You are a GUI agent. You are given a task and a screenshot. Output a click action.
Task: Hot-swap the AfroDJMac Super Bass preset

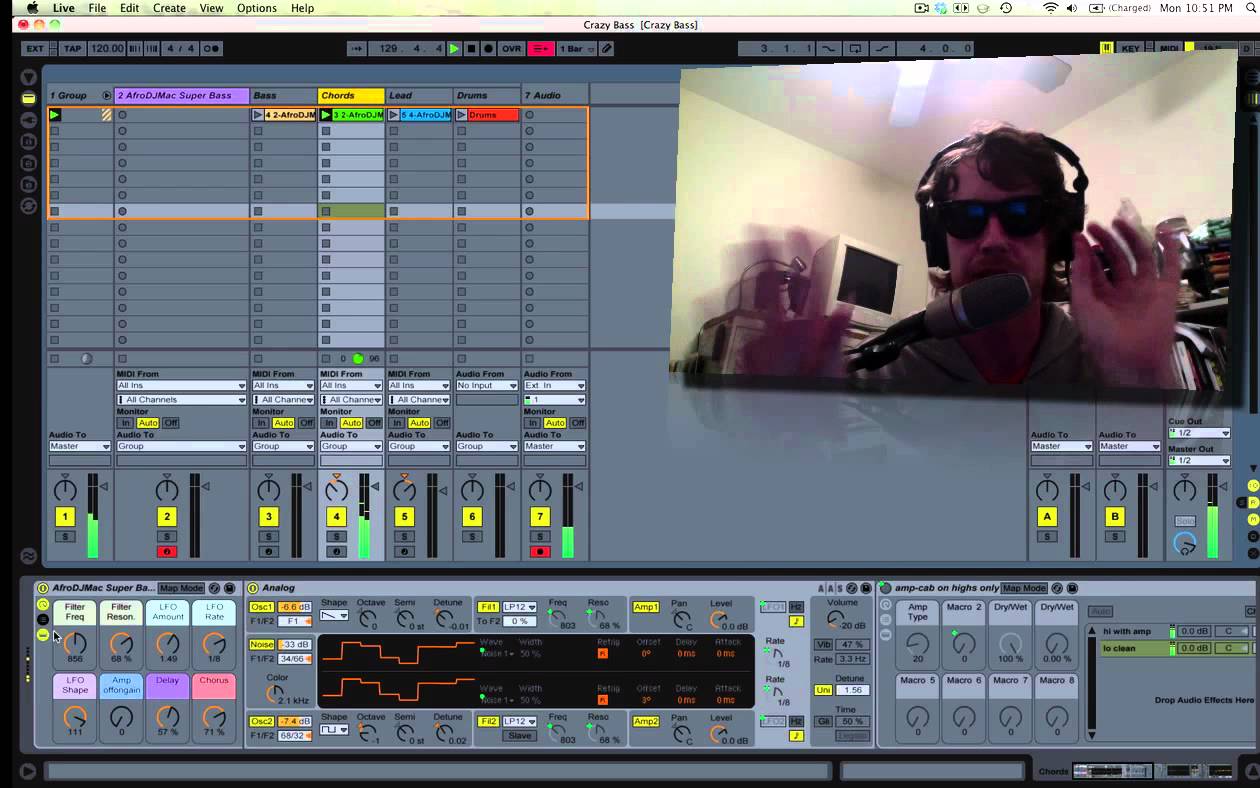(x=214, y=588)
